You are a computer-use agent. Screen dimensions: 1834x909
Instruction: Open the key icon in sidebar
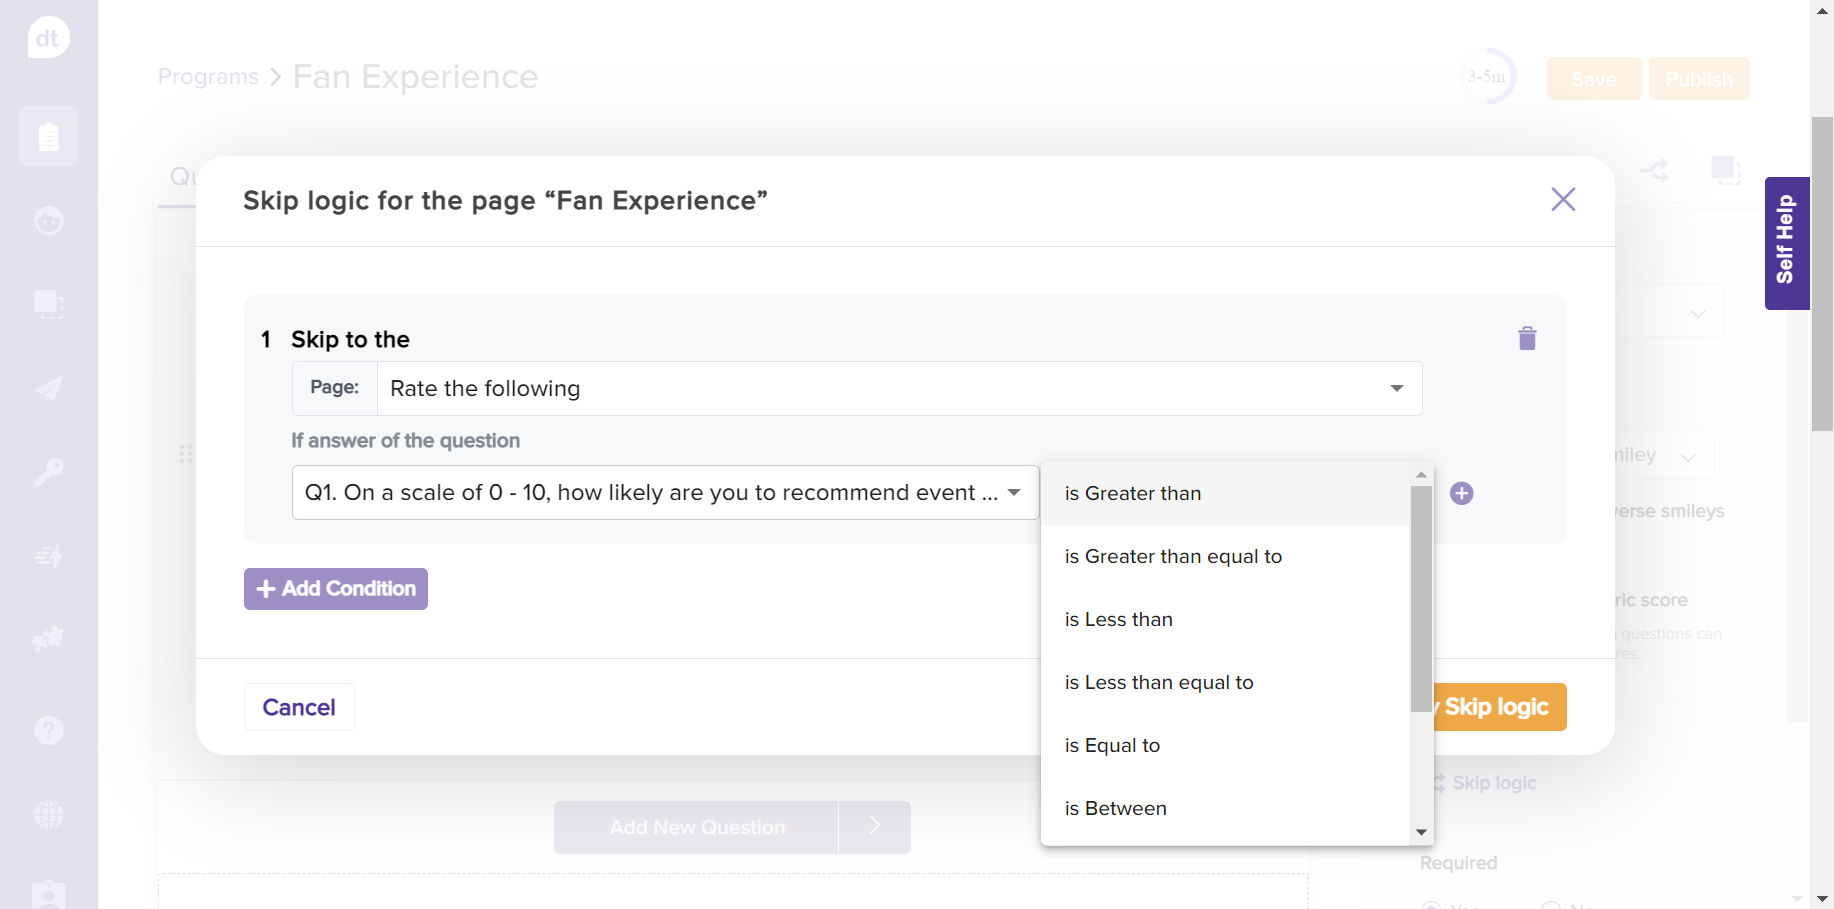(48, 471)
